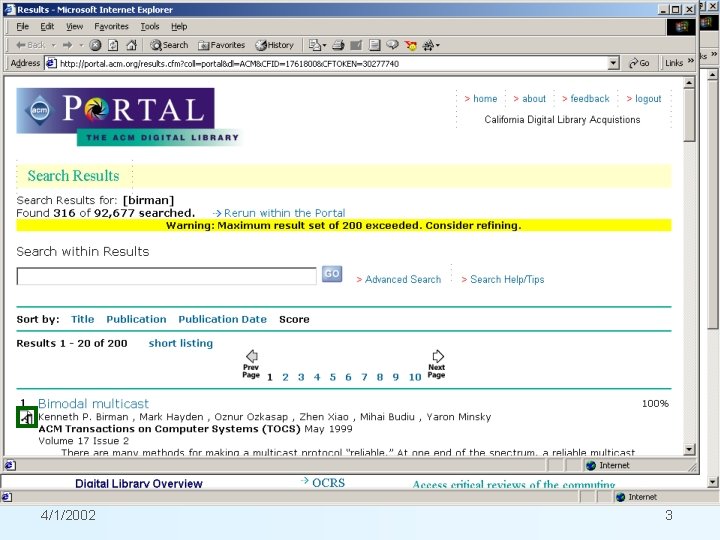Go to results page 3

click(x=301, y=377)
